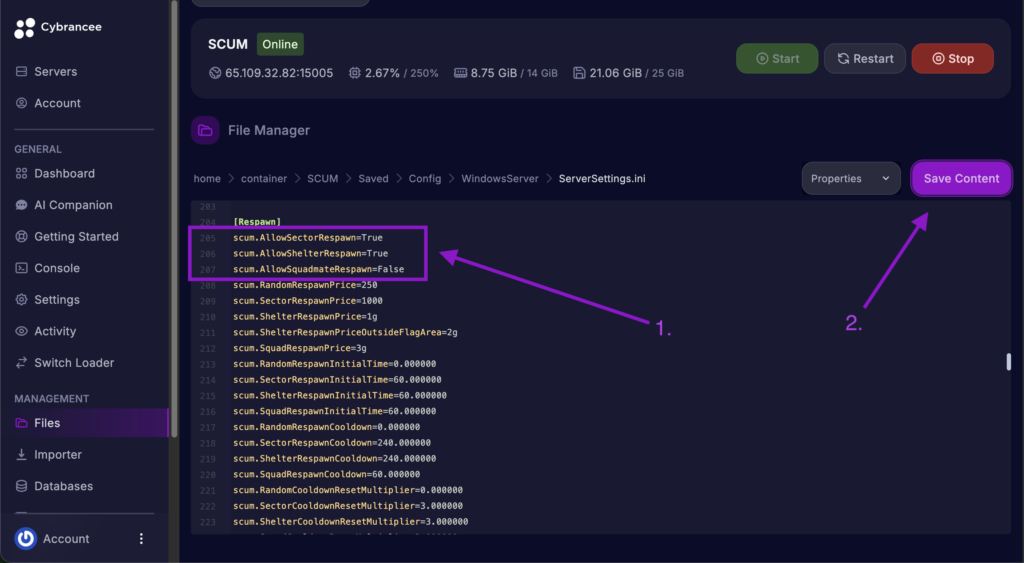Viewport: 1024px width, 563px height.
Task: Go to the Dashboard page
Action: point(64,173)
